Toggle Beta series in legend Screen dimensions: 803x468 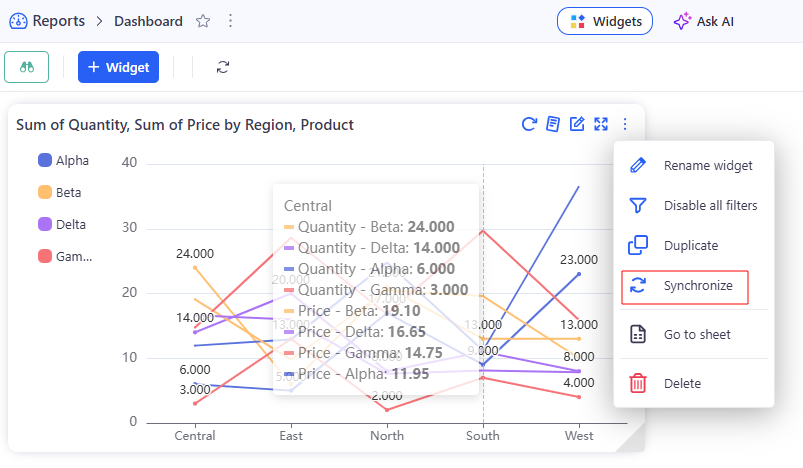coord(59,192)
